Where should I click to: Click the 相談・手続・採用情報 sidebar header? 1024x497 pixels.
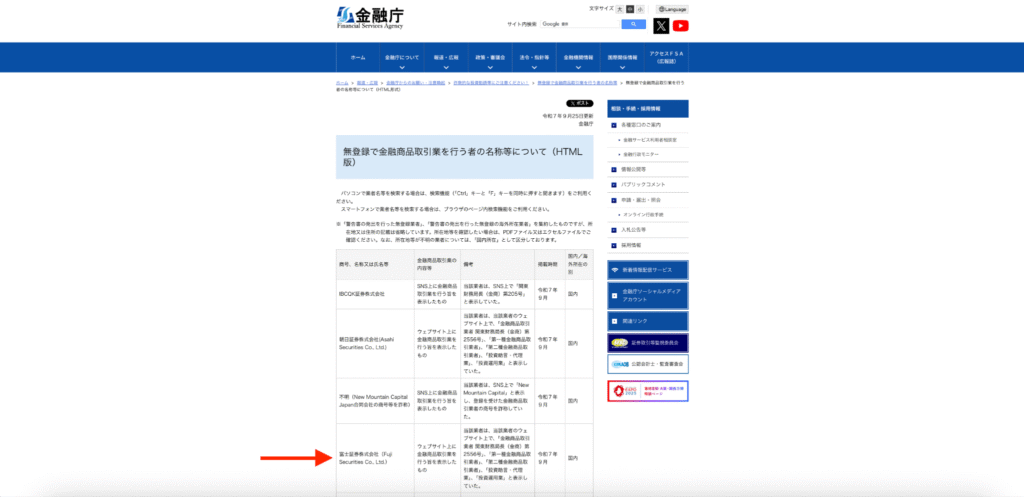648,109
